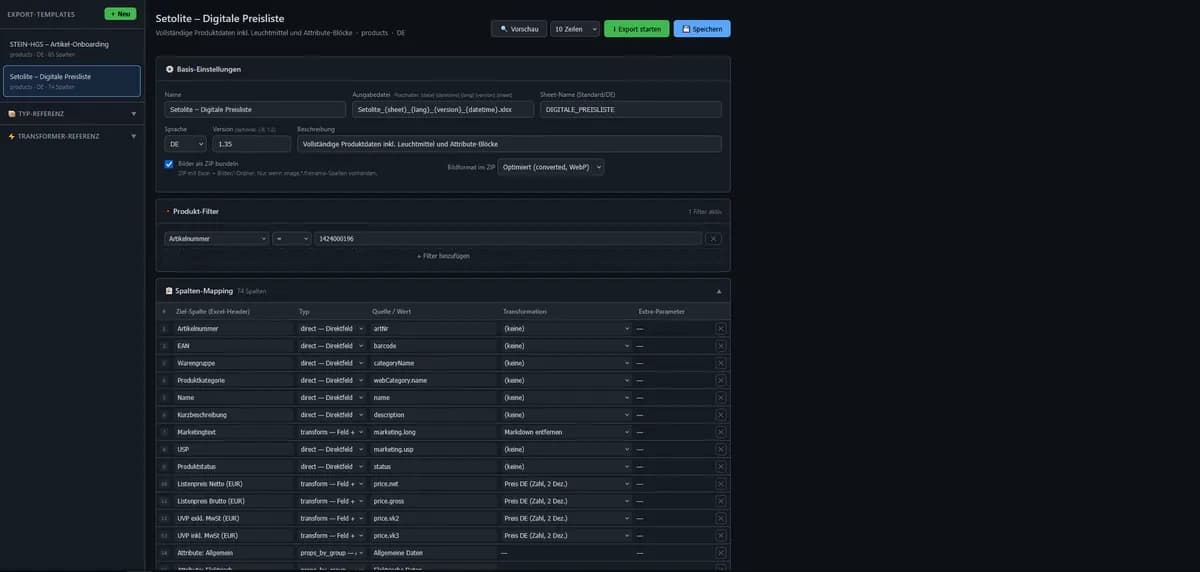Open Transformation dropdown for Listenpreis Netto row
Image resolution: width=1200 pixels, height=572 pixels.
(x=566, y=484)
